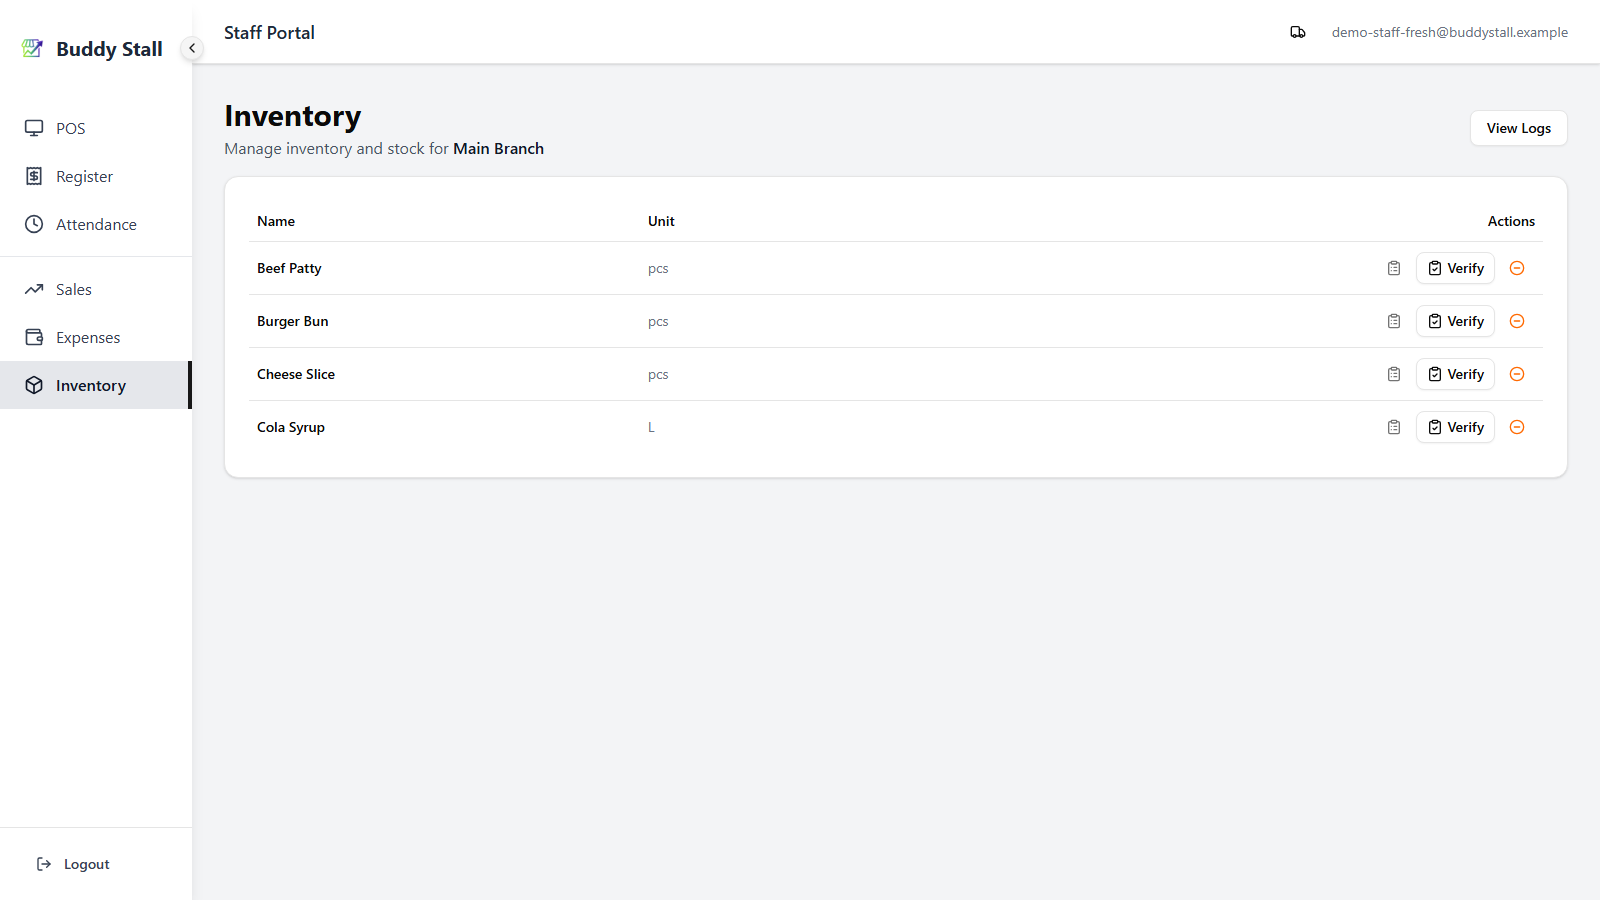Verify the Burger Bun stock
Viewport: 1600px width, 900px height.
[x=1455, y=321]
